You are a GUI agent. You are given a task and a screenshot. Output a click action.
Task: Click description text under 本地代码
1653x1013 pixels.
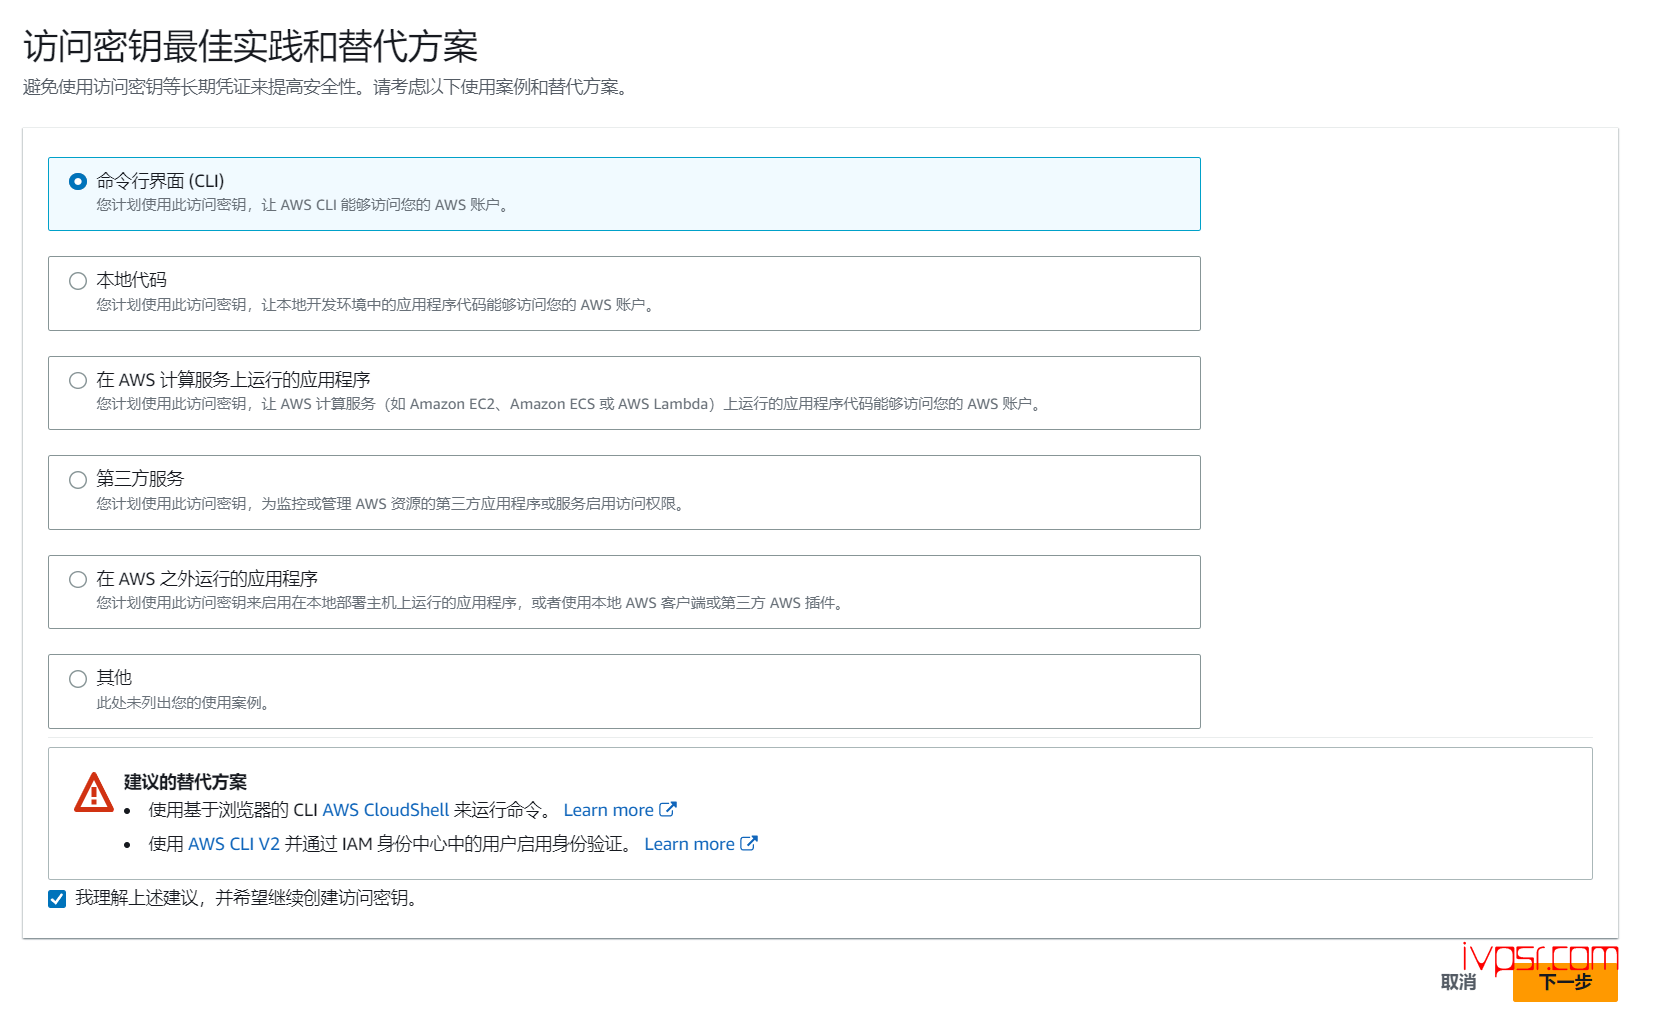point(377,305)
